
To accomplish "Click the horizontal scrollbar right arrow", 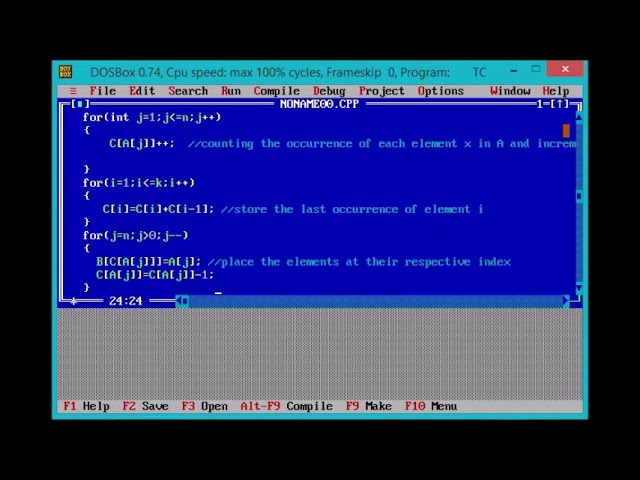I will pos(566,301).
